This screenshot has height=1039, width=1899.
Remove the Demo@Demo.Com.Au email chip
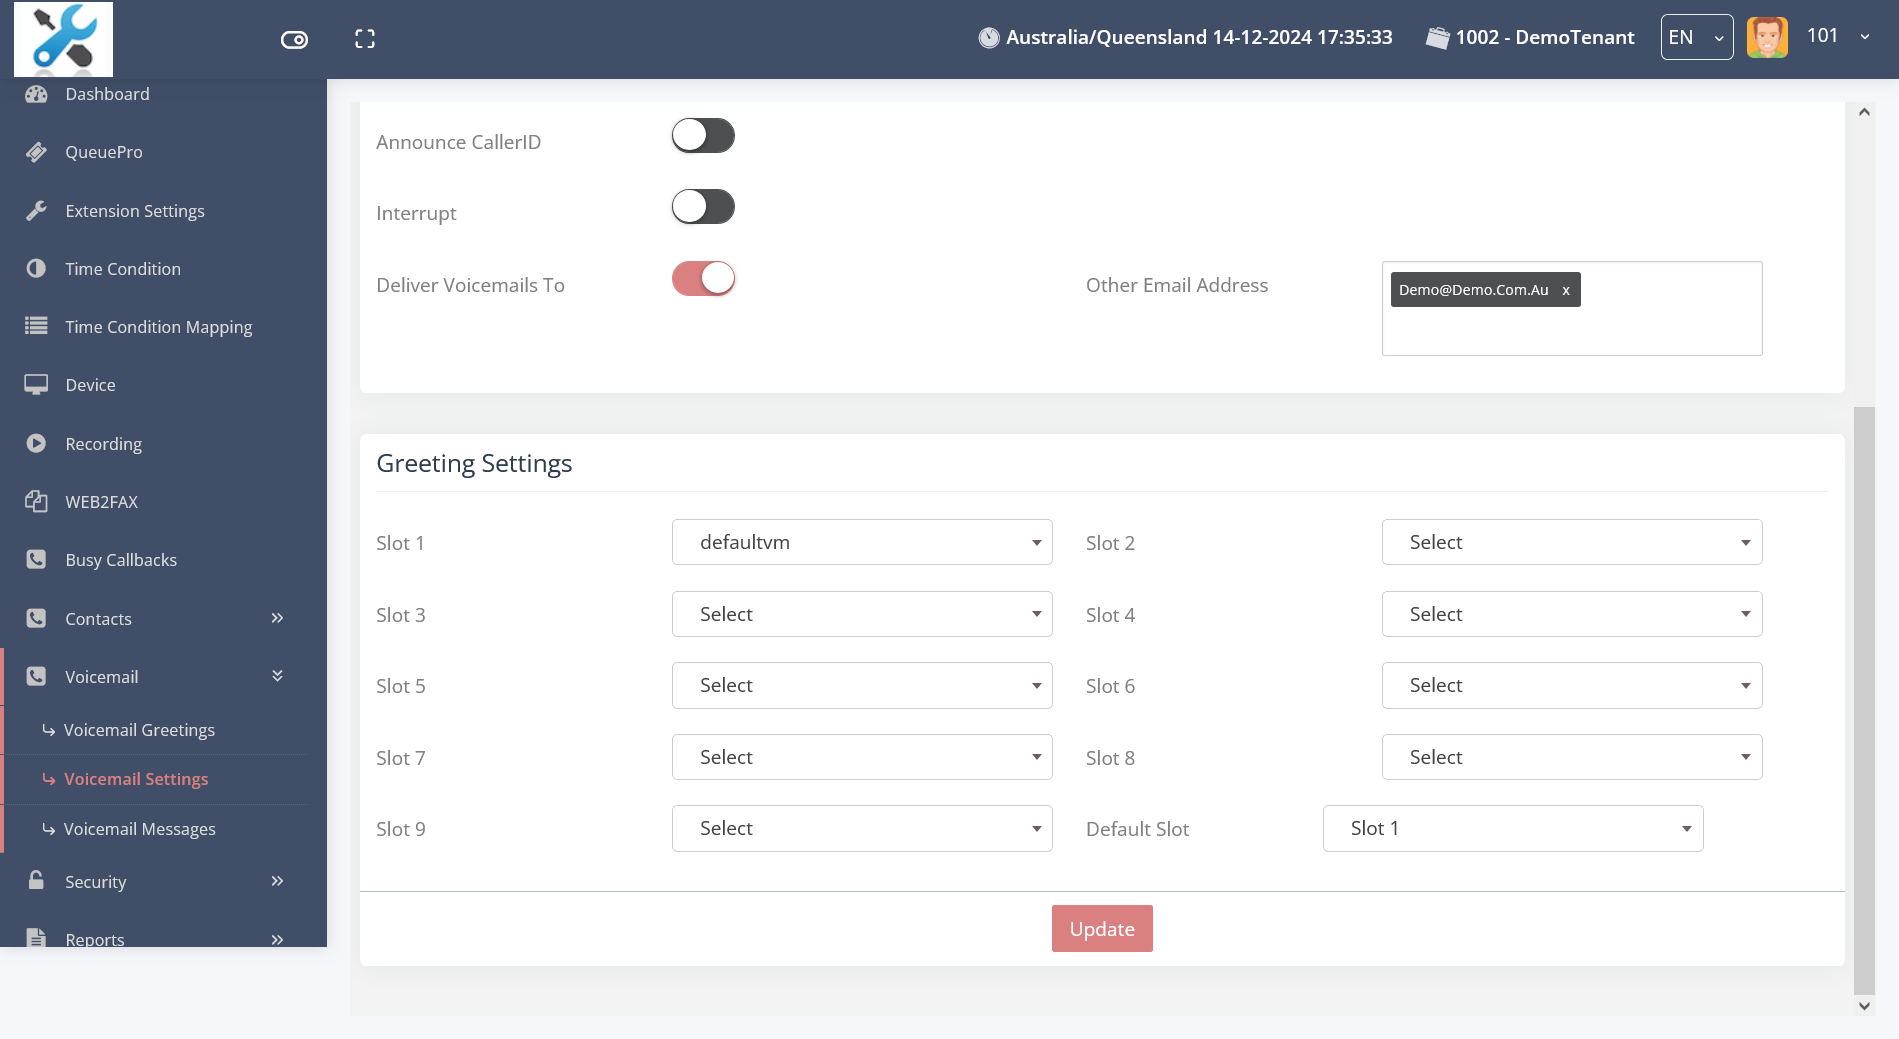click(x=1565, y=290)
